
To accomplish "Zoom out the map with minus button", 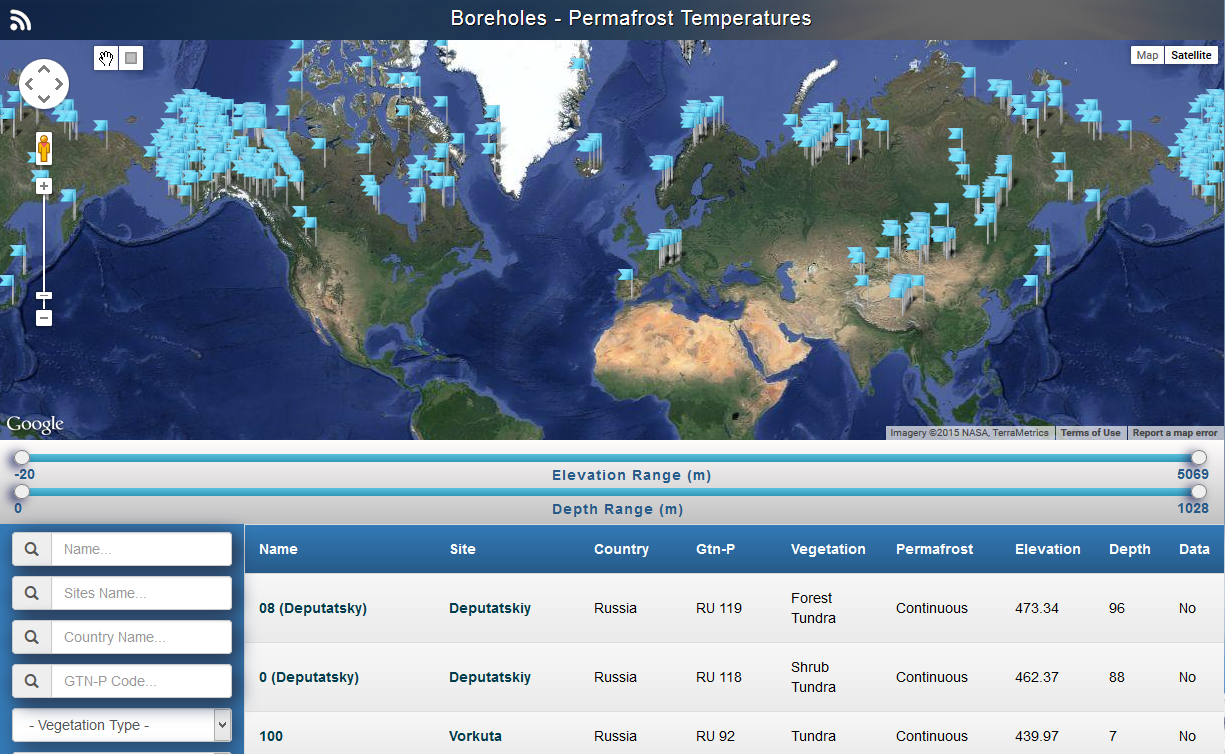I will (44, 318).
